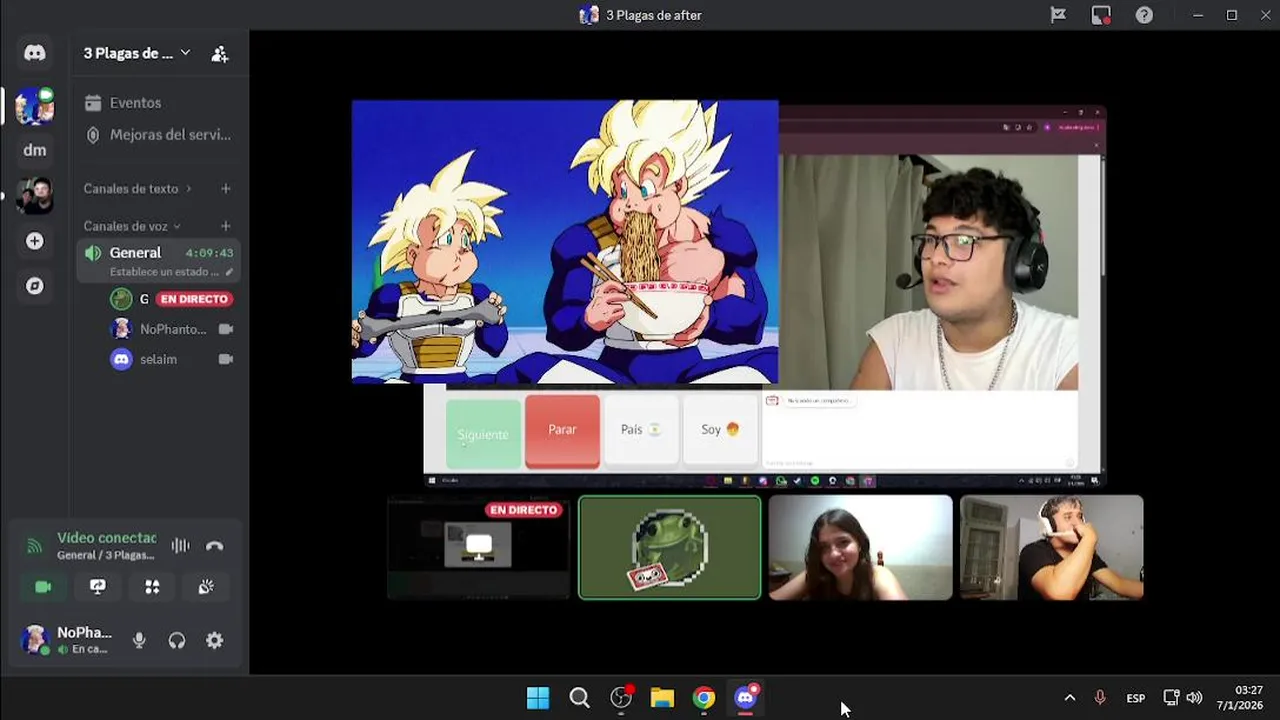Viewport: 1280px width, 720px height.
Task: Open user settings gear
Action: [x=215, y=641]
